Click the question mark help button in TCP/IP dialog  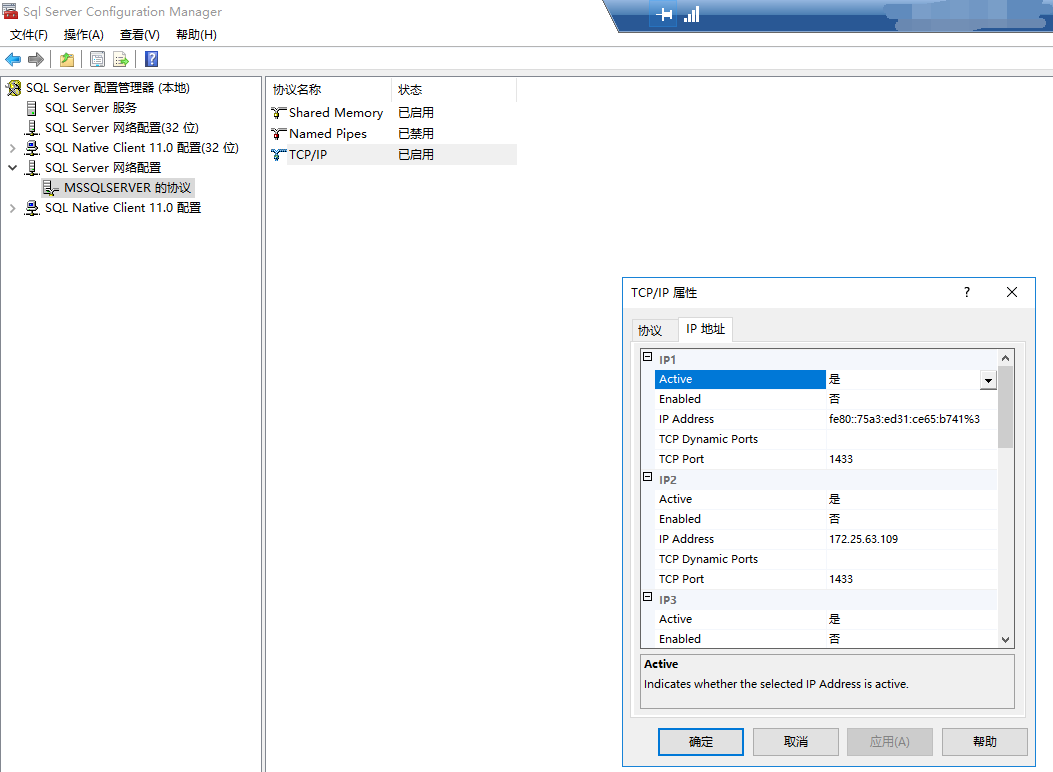(x=967, y=292)
